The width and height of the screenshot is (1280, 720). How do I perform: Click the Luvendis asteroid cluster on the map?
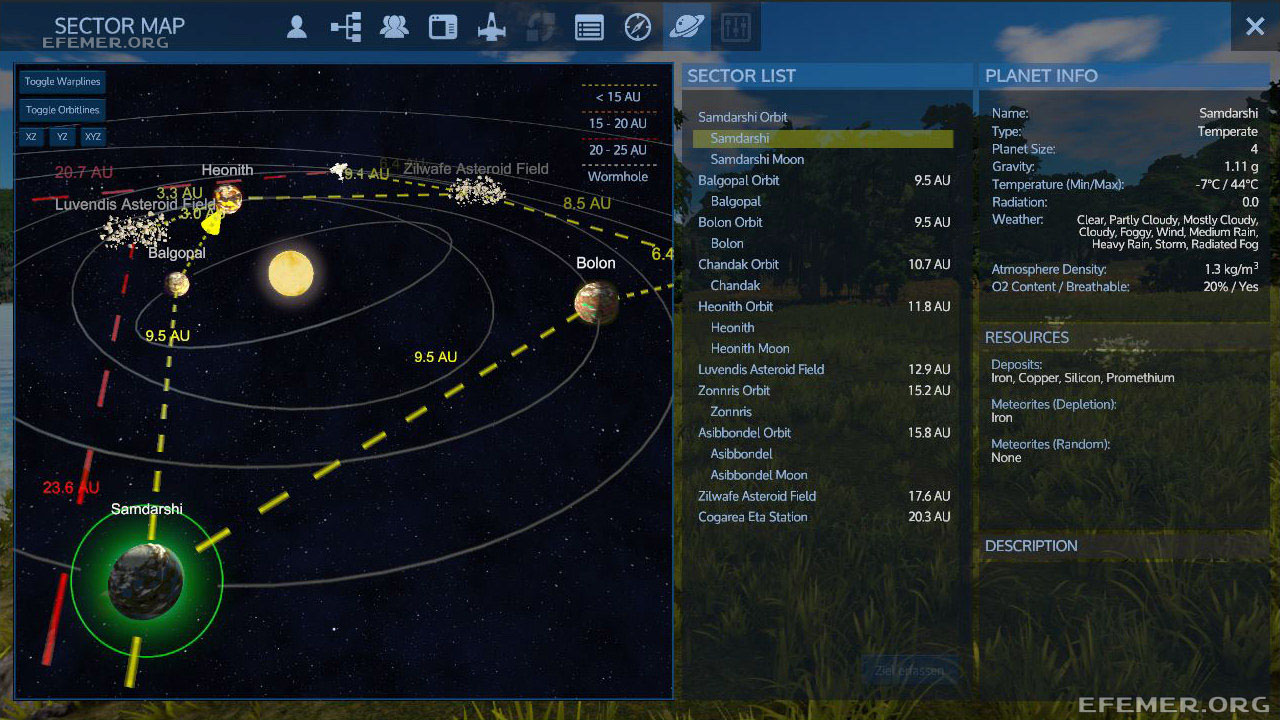pyautogui.click(x=133, y=229)
